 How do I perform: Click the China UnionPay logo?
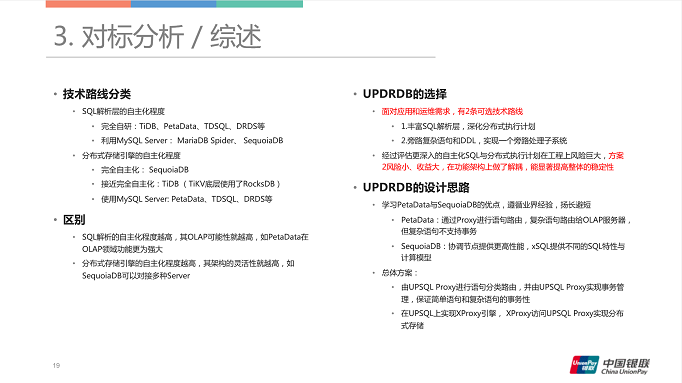(x=609, y=365)
